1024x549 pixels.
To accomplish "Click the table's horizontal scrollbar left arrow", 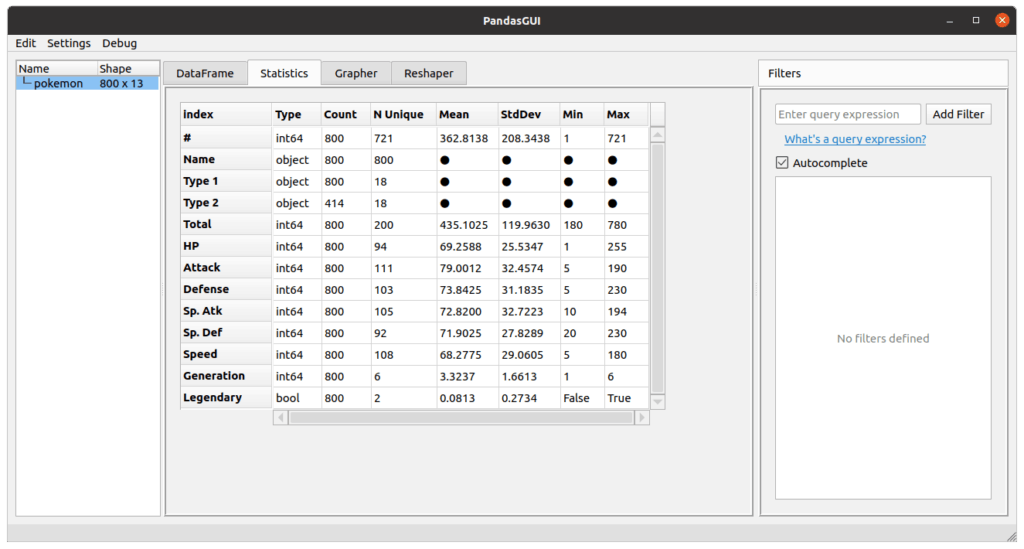I will click(x=280, y=418).
